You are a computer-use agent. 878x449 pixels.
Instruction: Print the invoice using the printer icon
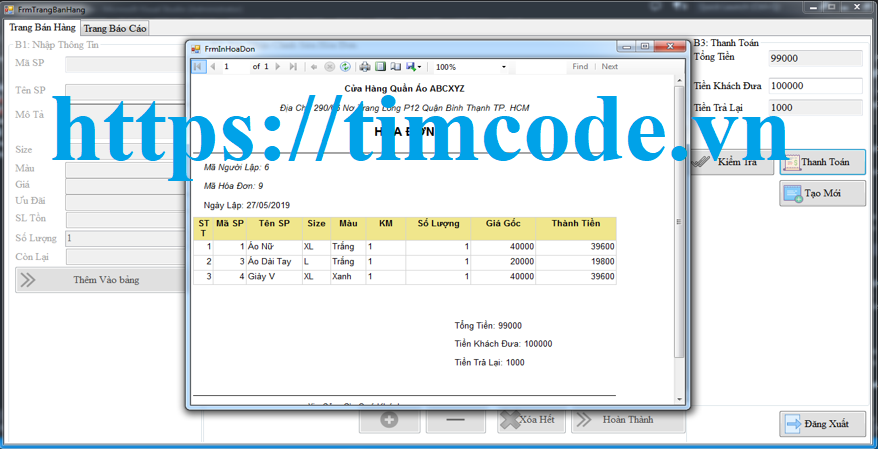[365, 67]
